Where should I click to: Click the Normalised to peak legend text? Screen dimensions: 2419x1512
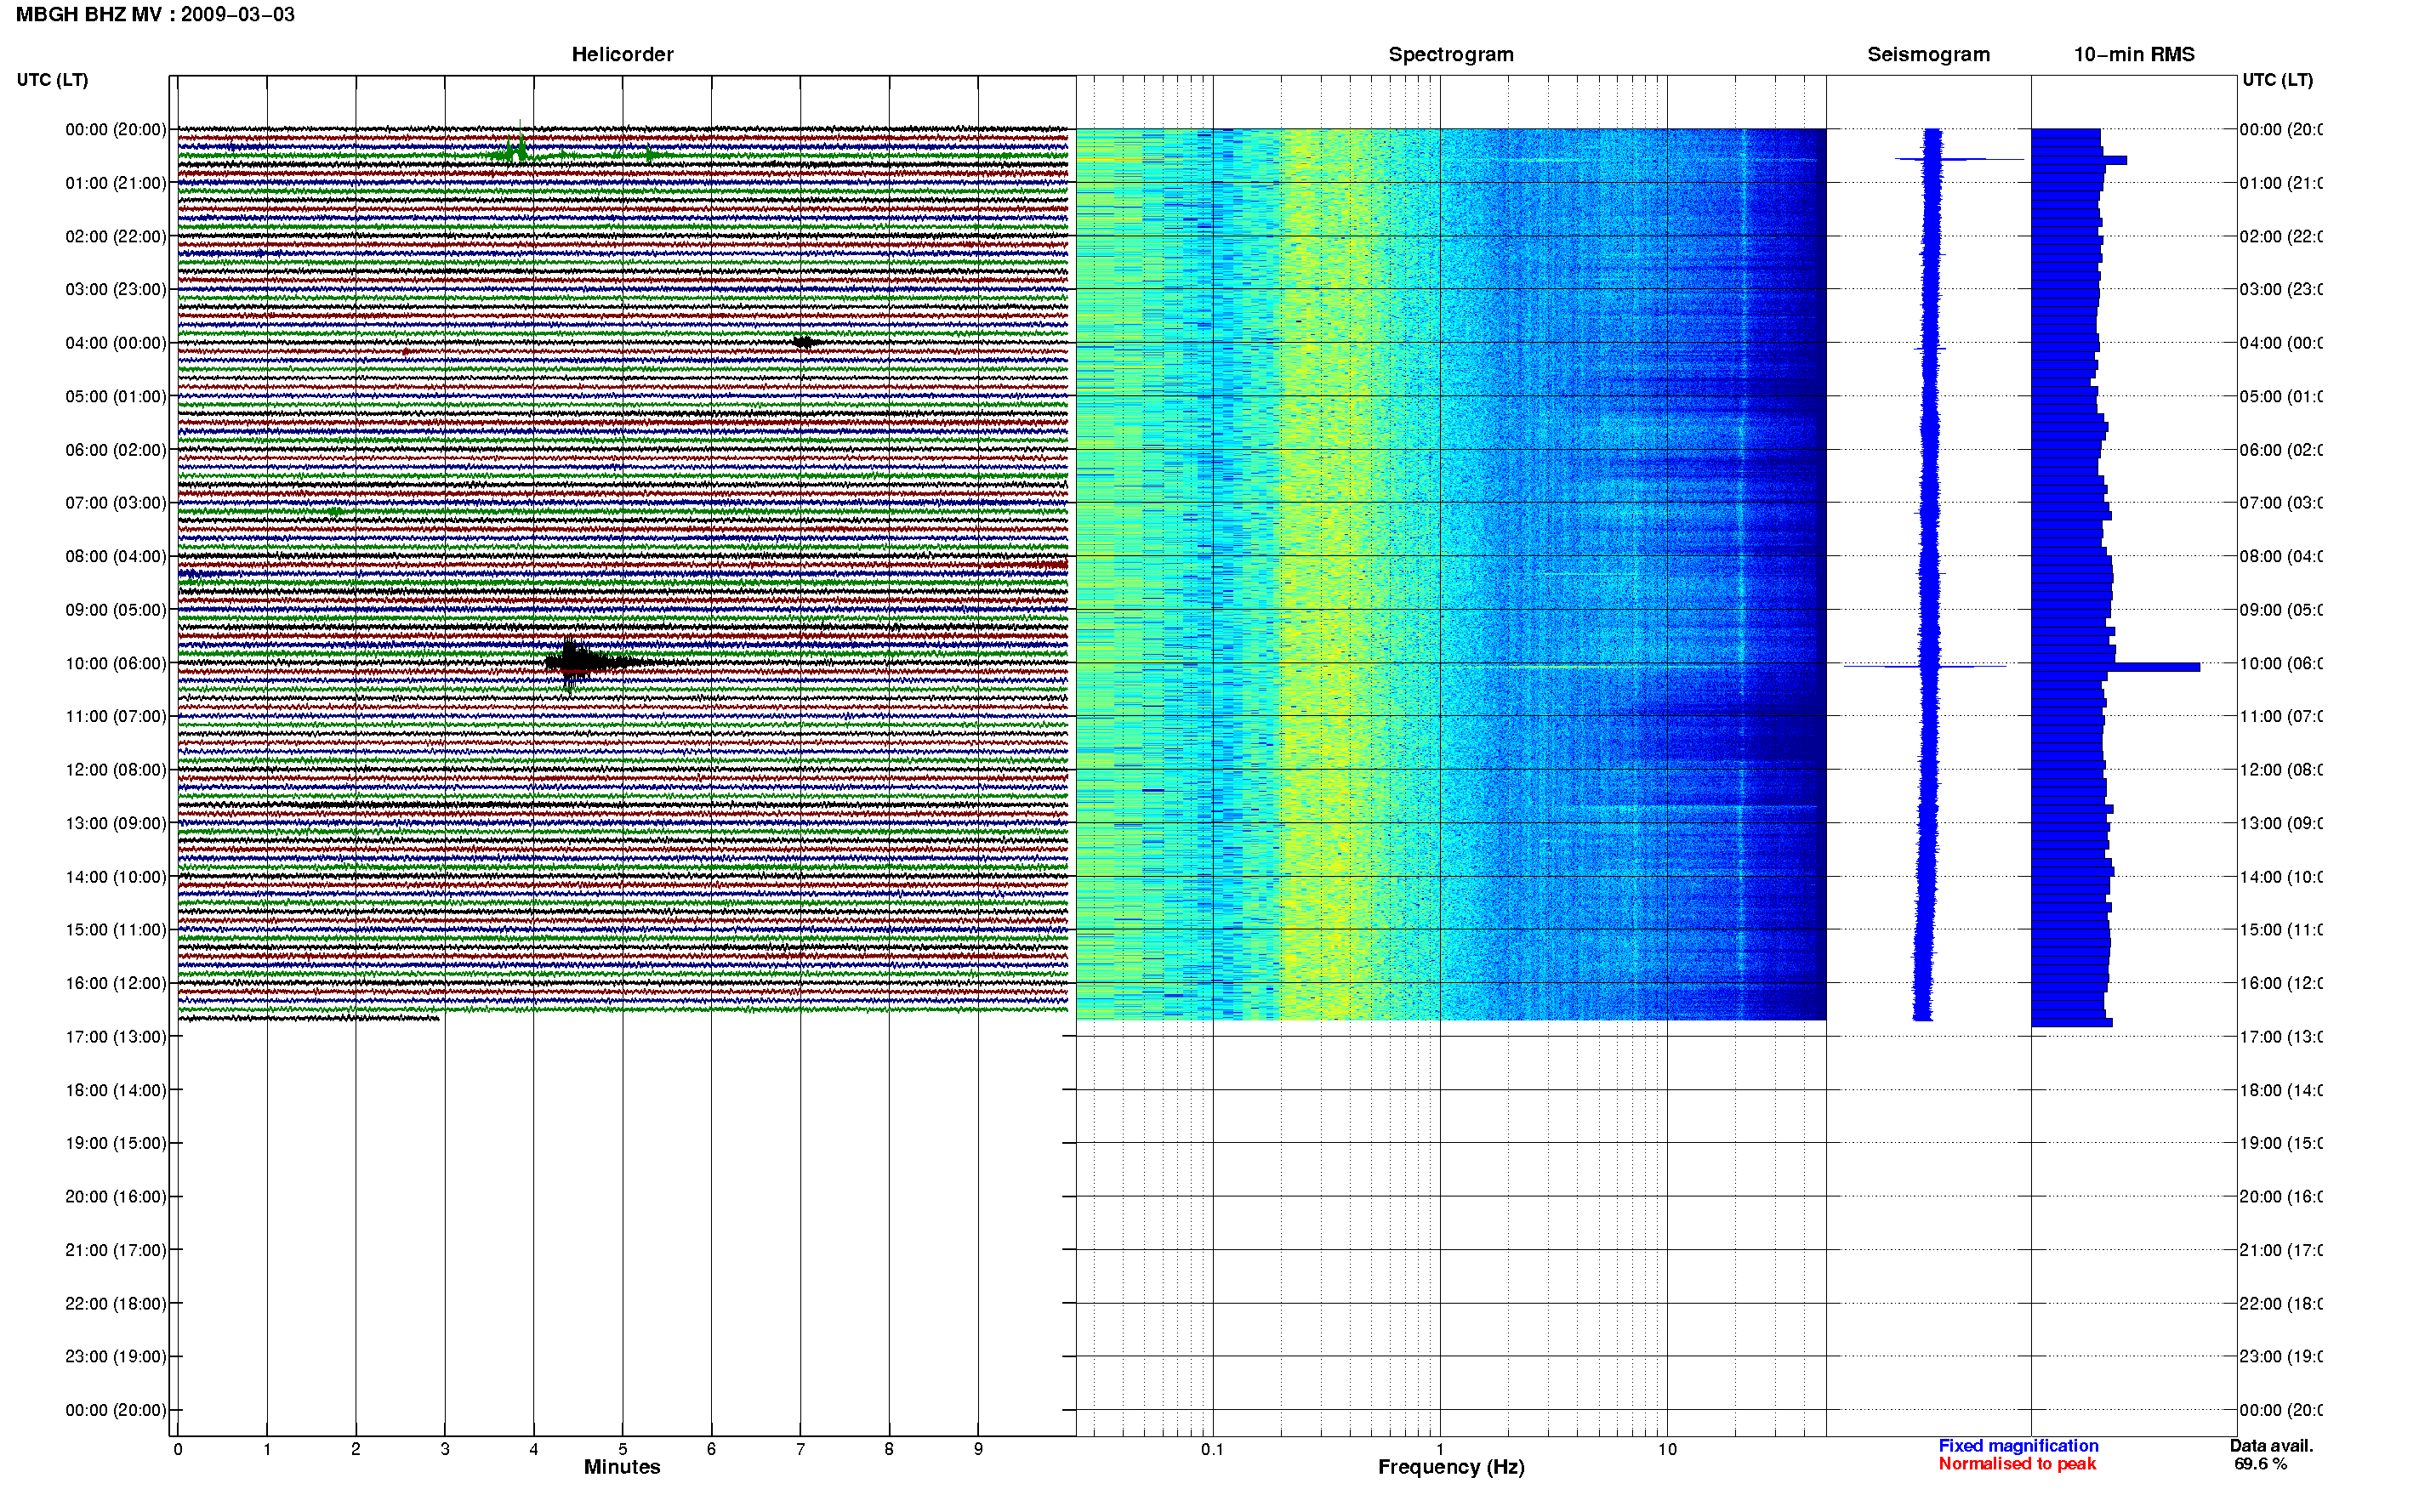click(2017, 1464)
